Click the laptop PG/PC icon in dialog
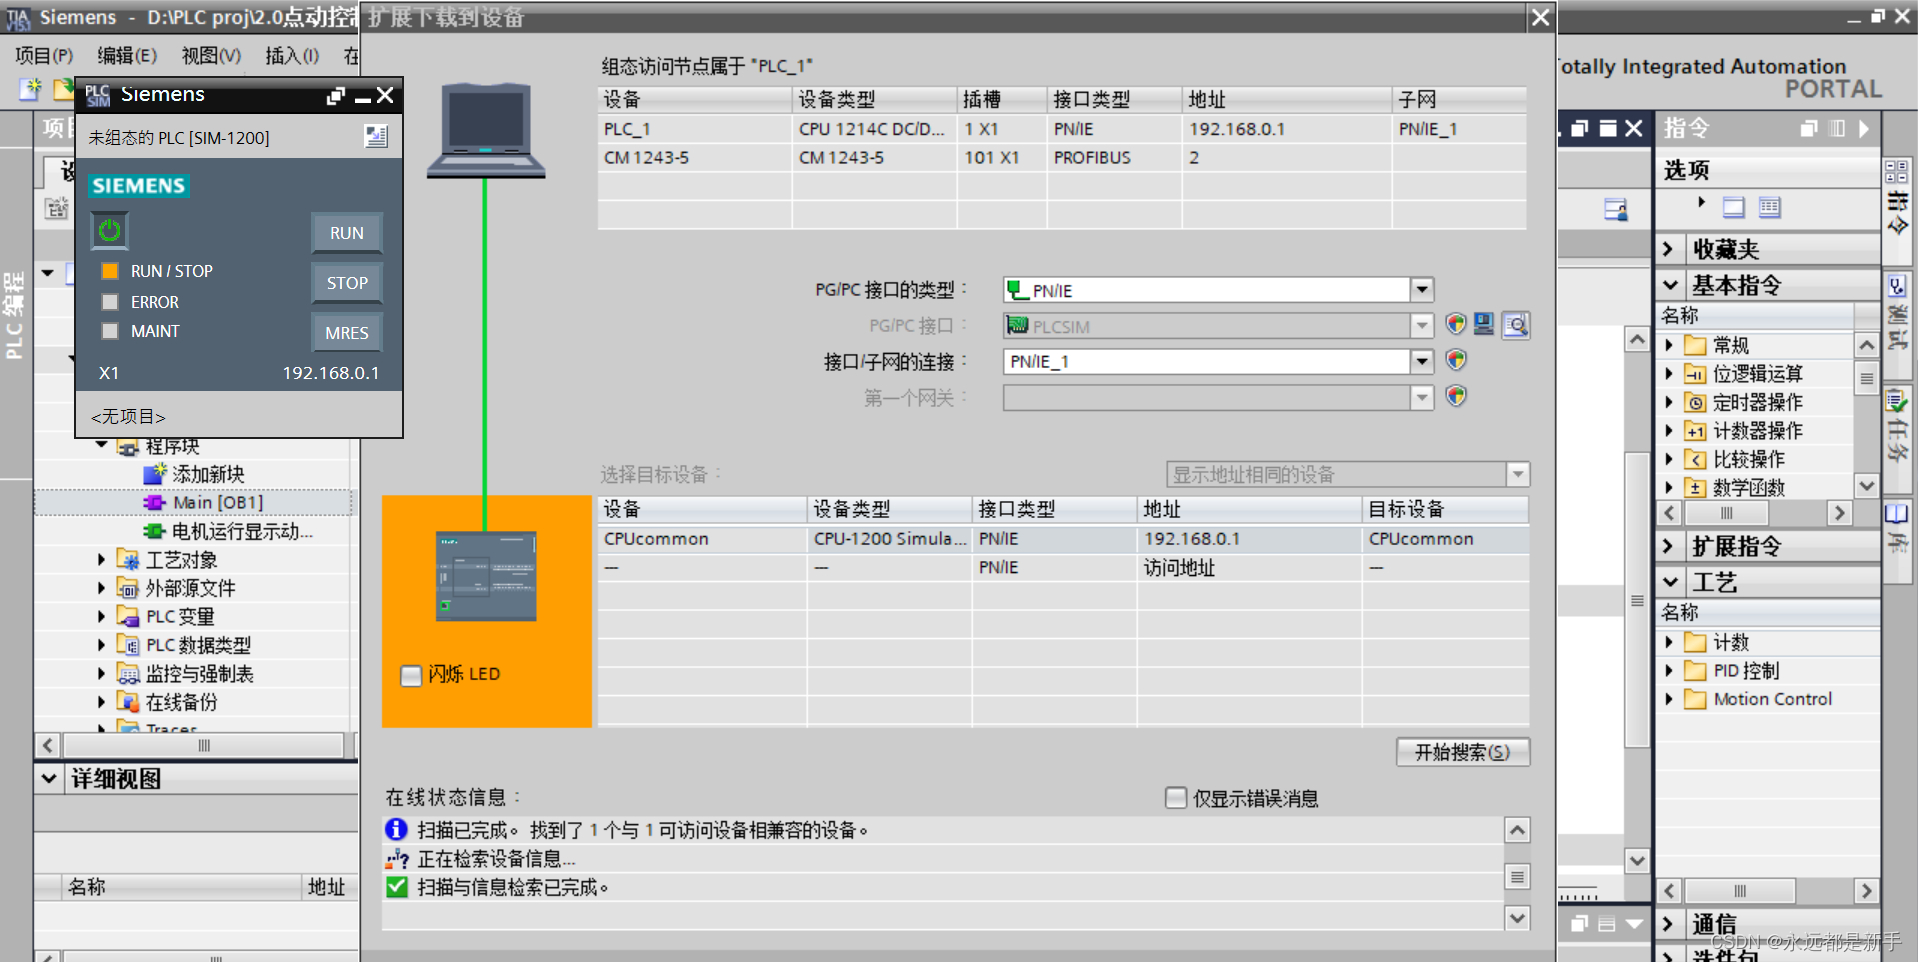The height and width of the screenshot is (962, 1918). click(486, 130)
